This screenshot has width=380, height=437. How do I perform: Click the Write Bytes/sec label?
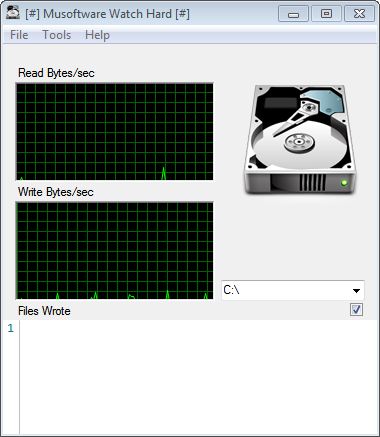[x=56, y=192]
